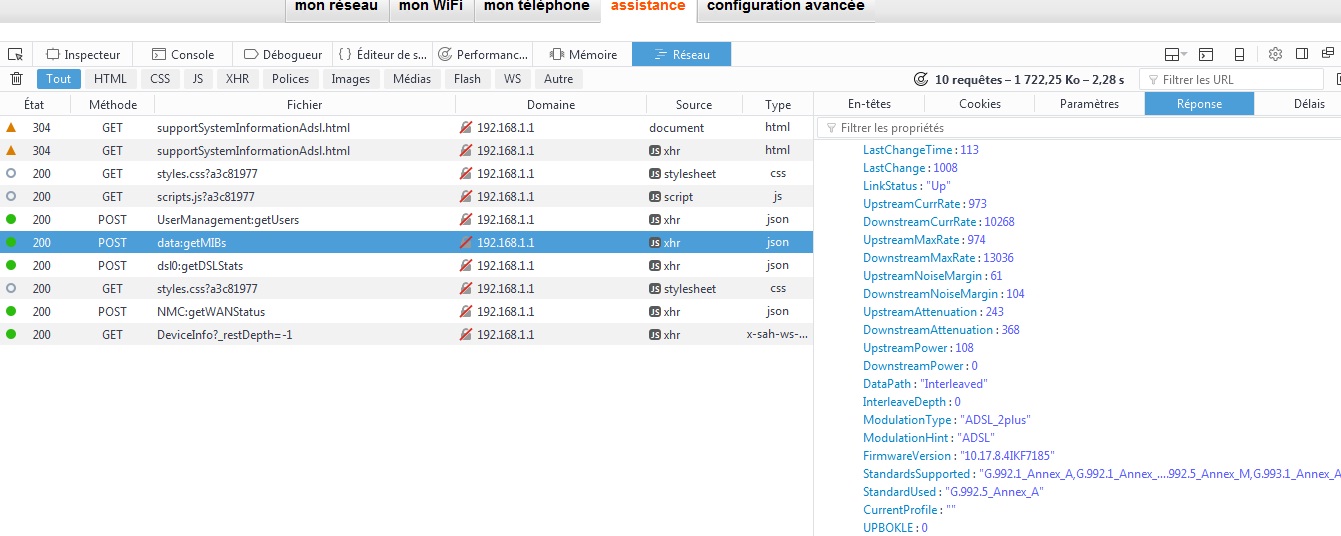Show the Paramètres details tab
The height and width of the screenshot is (536, 1341).
[x=1090, y=104]
